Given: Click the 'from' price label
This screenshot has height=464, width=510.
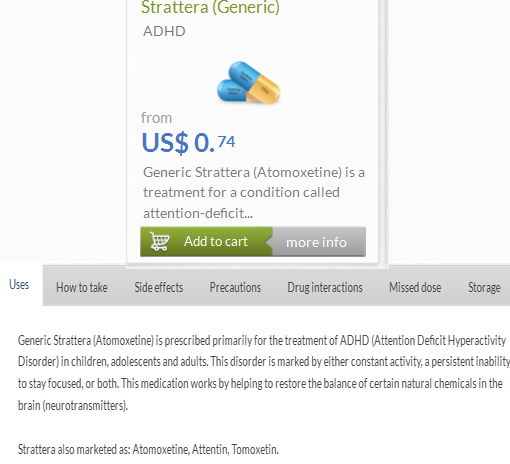Looking at the screenshot, I should [156, 118].
